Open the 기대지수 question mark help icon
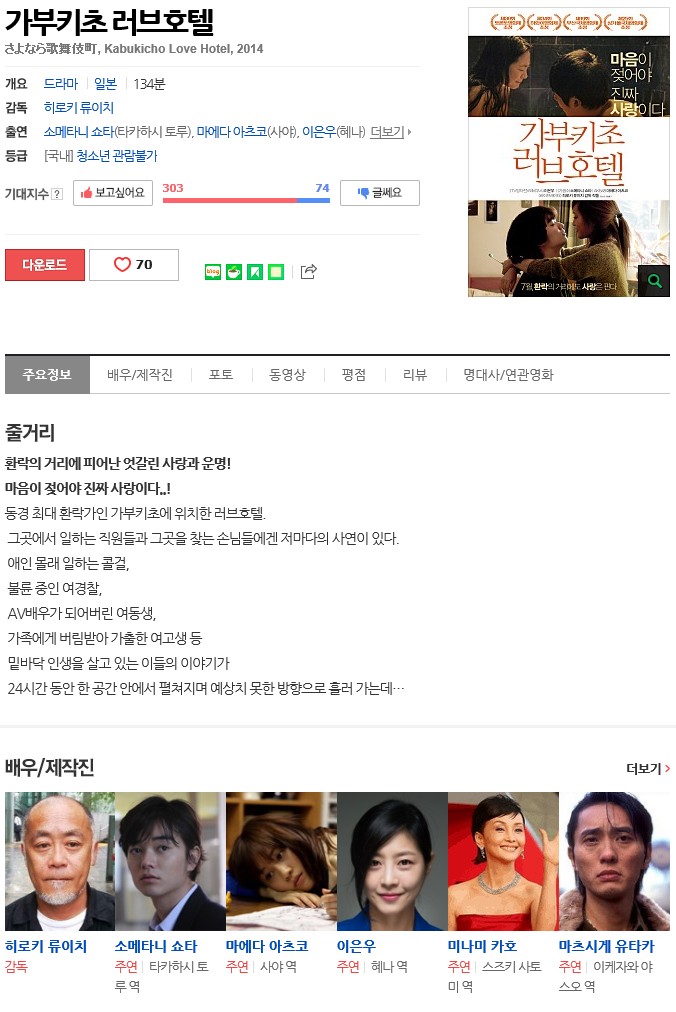This screenshot has height=1012, width=676. click(x=57, y=194)
